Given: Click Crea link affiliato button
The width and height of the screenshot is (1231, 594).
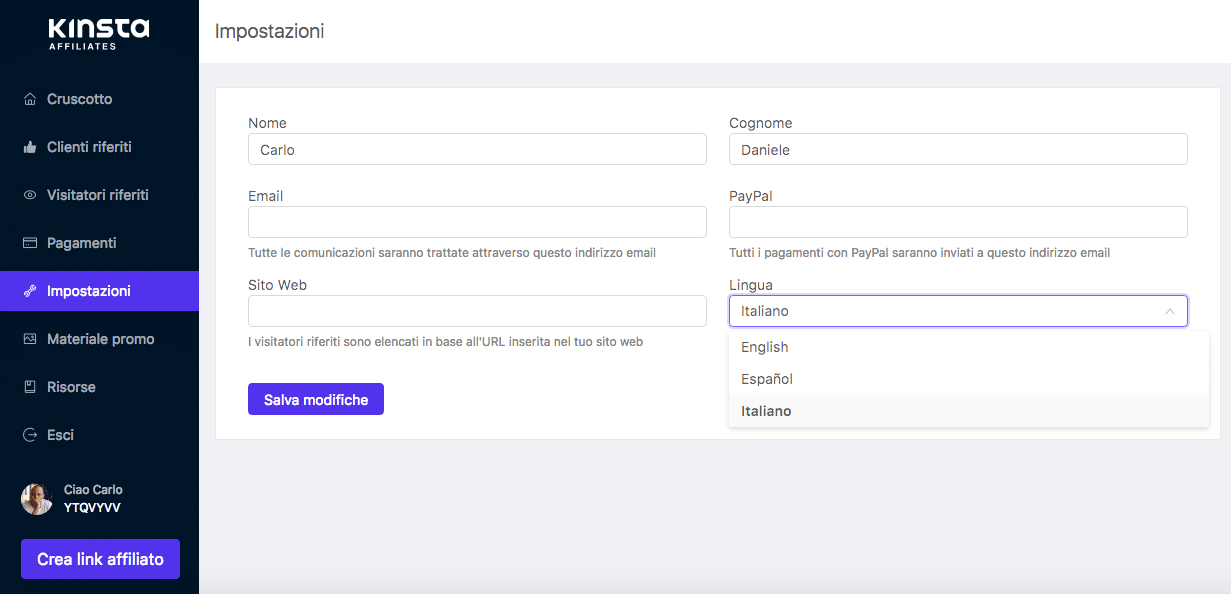Looking at the screenshot, I should tap(100, 559).
